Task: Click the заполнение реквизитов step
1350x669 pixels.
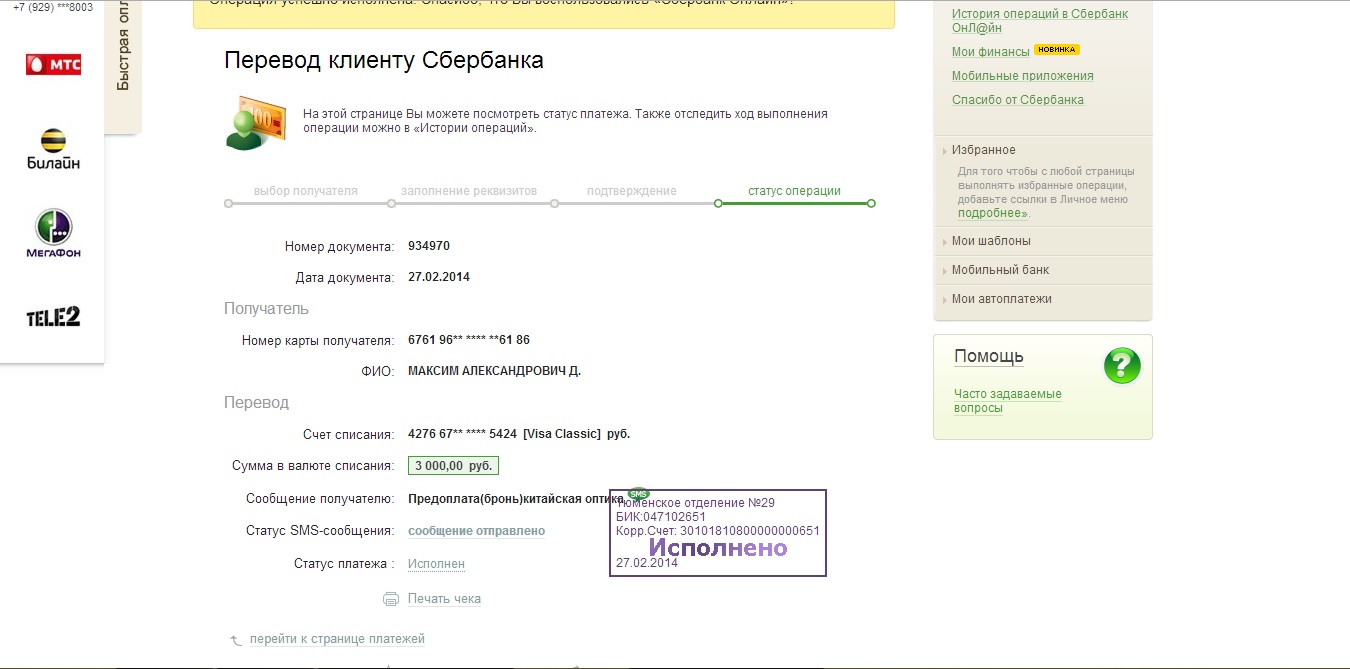Action: 469,191
